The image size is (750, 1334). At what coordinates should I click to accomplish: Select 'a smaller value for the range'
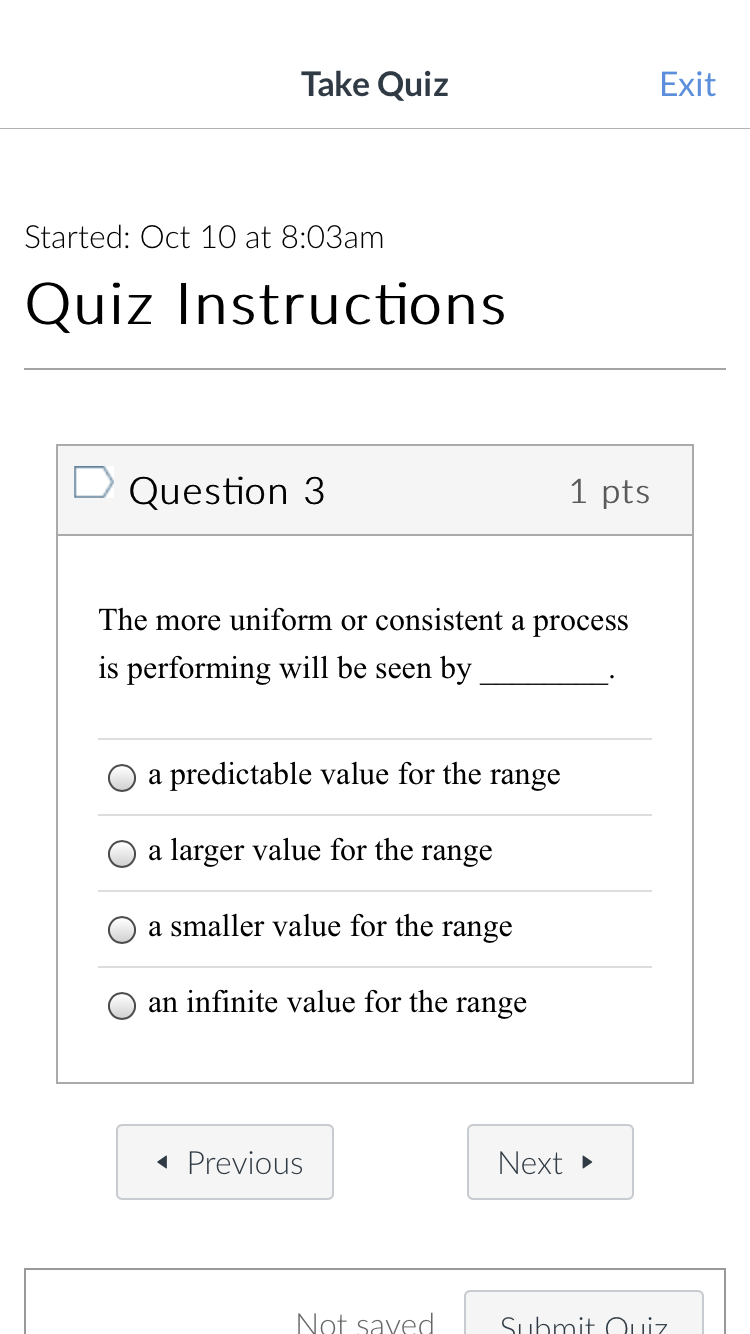121,929
